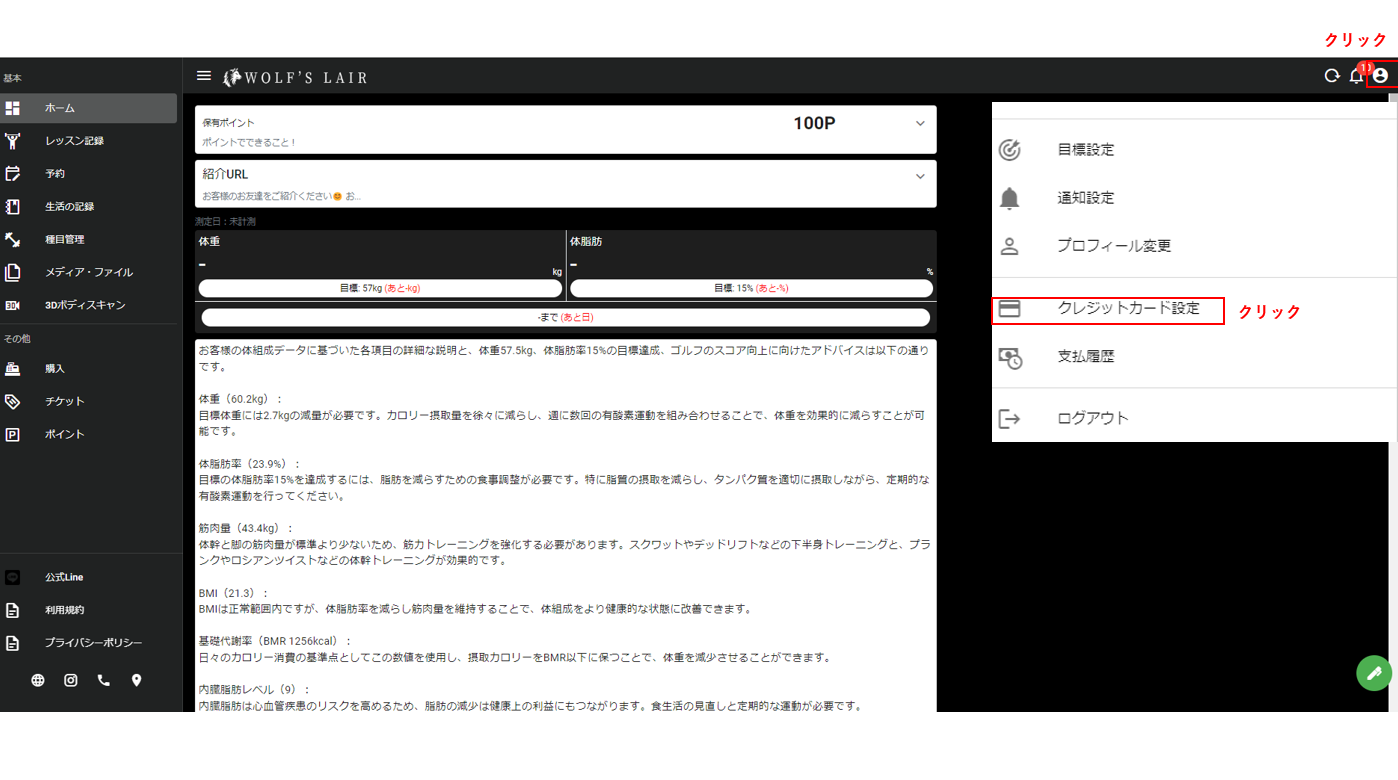The width and height of the screenshot is (1398, 780).
Task: Click the -まで (あと日) deadline bar
Action: [x=566, y=317]
